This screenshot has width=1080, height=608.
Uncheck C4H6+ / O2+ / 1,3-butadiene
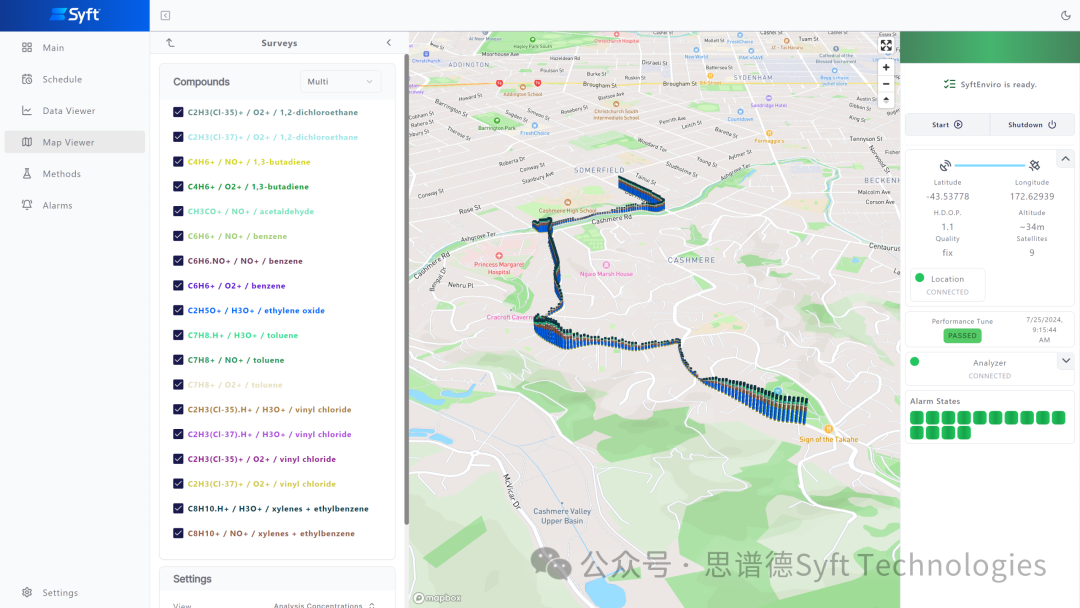click(178, 186)
